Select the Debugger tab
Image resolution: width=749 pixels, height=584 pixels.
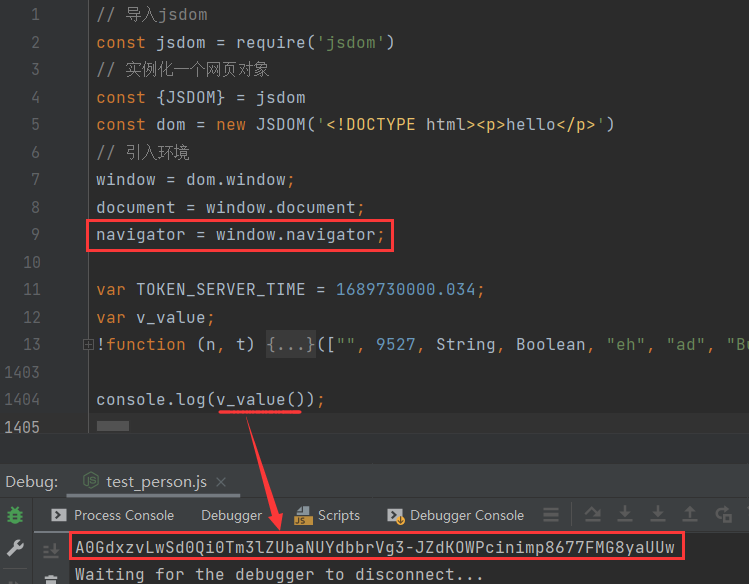pyautogui.click(x=231, y=516)
